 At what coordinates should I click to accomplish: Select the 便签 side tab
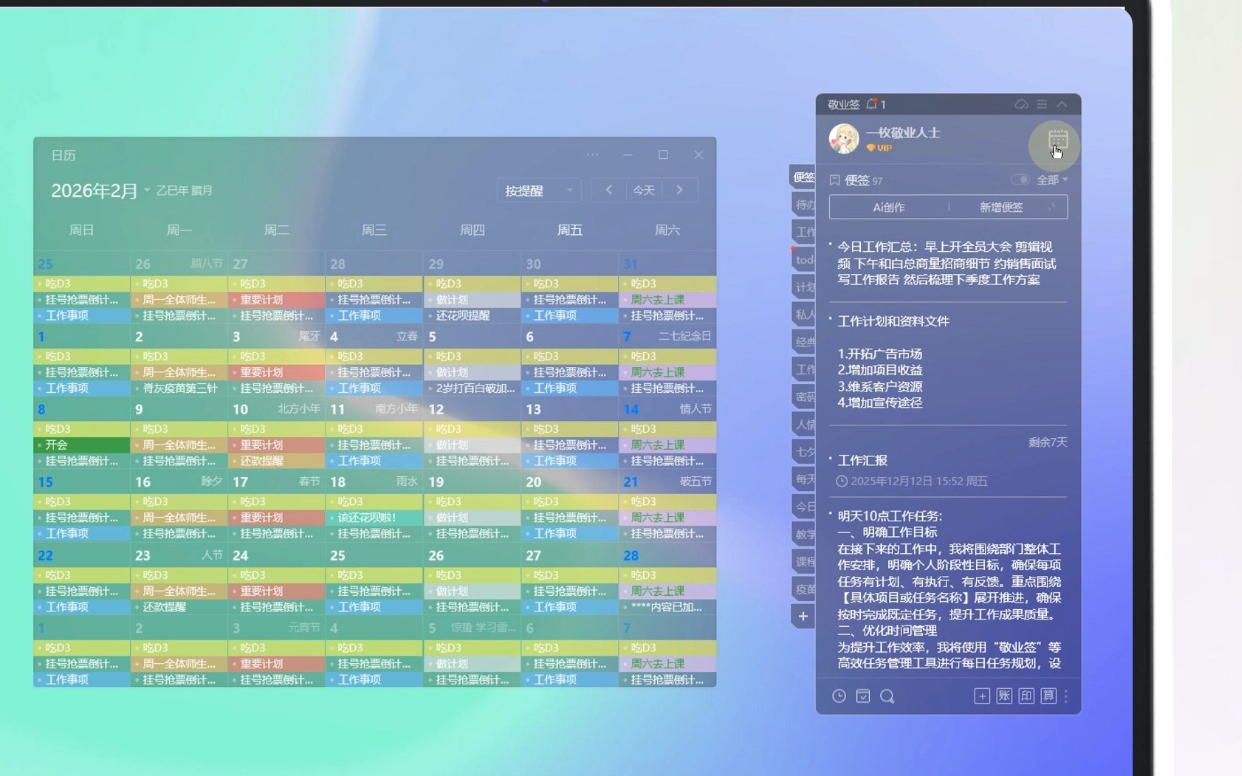coord(803,177)
